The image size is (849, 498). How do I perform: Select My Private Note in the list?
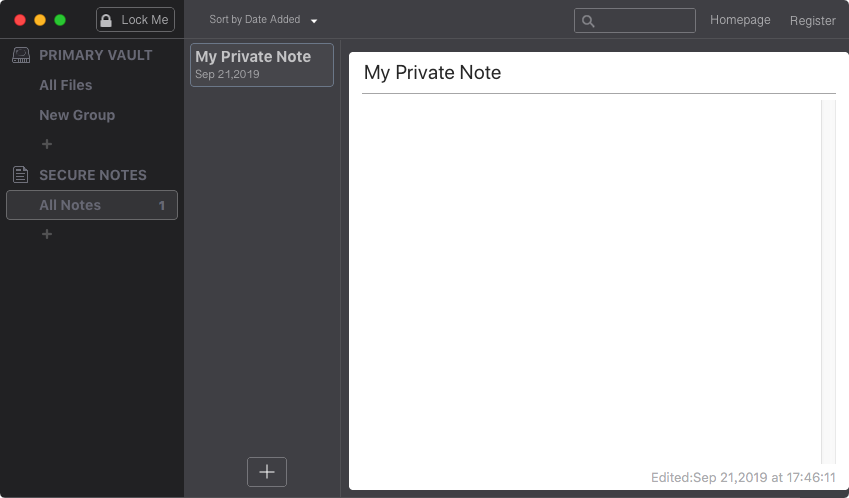(262, 65)
